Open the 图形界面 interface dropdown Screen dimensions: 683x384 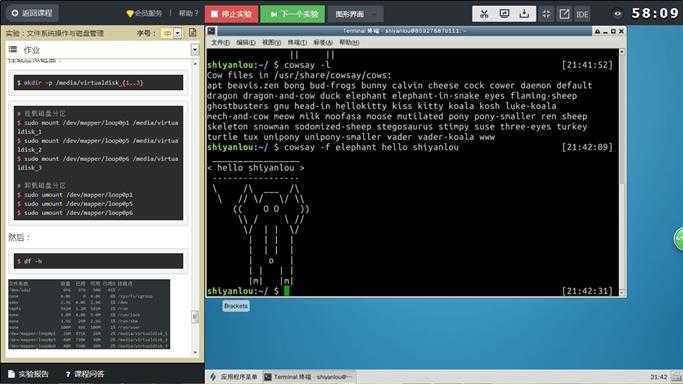[355, 14]
